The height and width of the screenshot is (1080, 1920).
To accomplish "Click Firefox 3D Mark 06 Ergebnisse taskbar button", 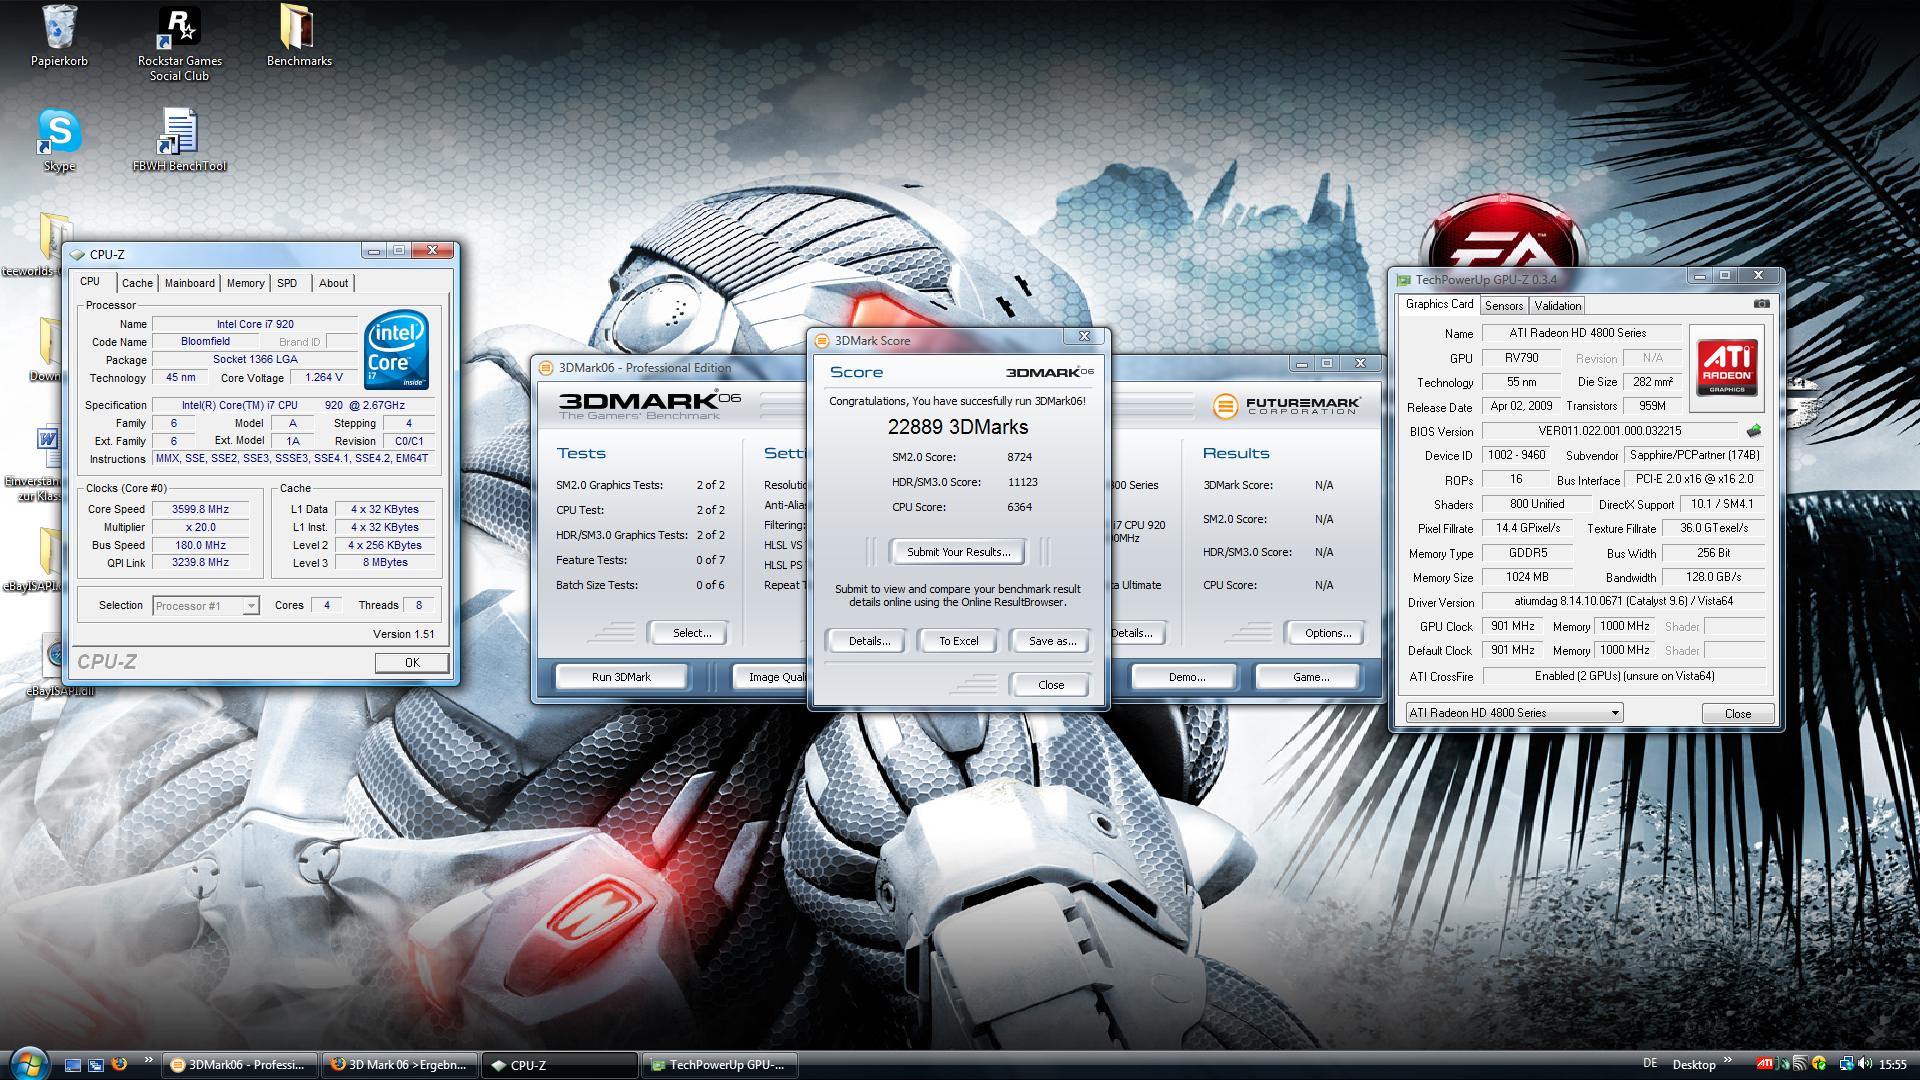I will point(401,1065).
